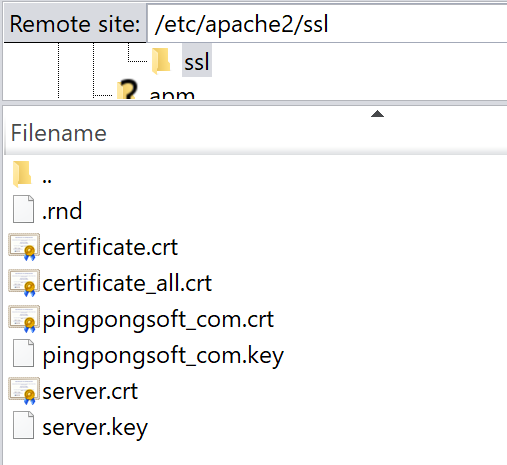Viewport: 507px width, 465px height.
Task: Select the ssl folder in tree
Action: pyautogui.click(x=197, y=61)
